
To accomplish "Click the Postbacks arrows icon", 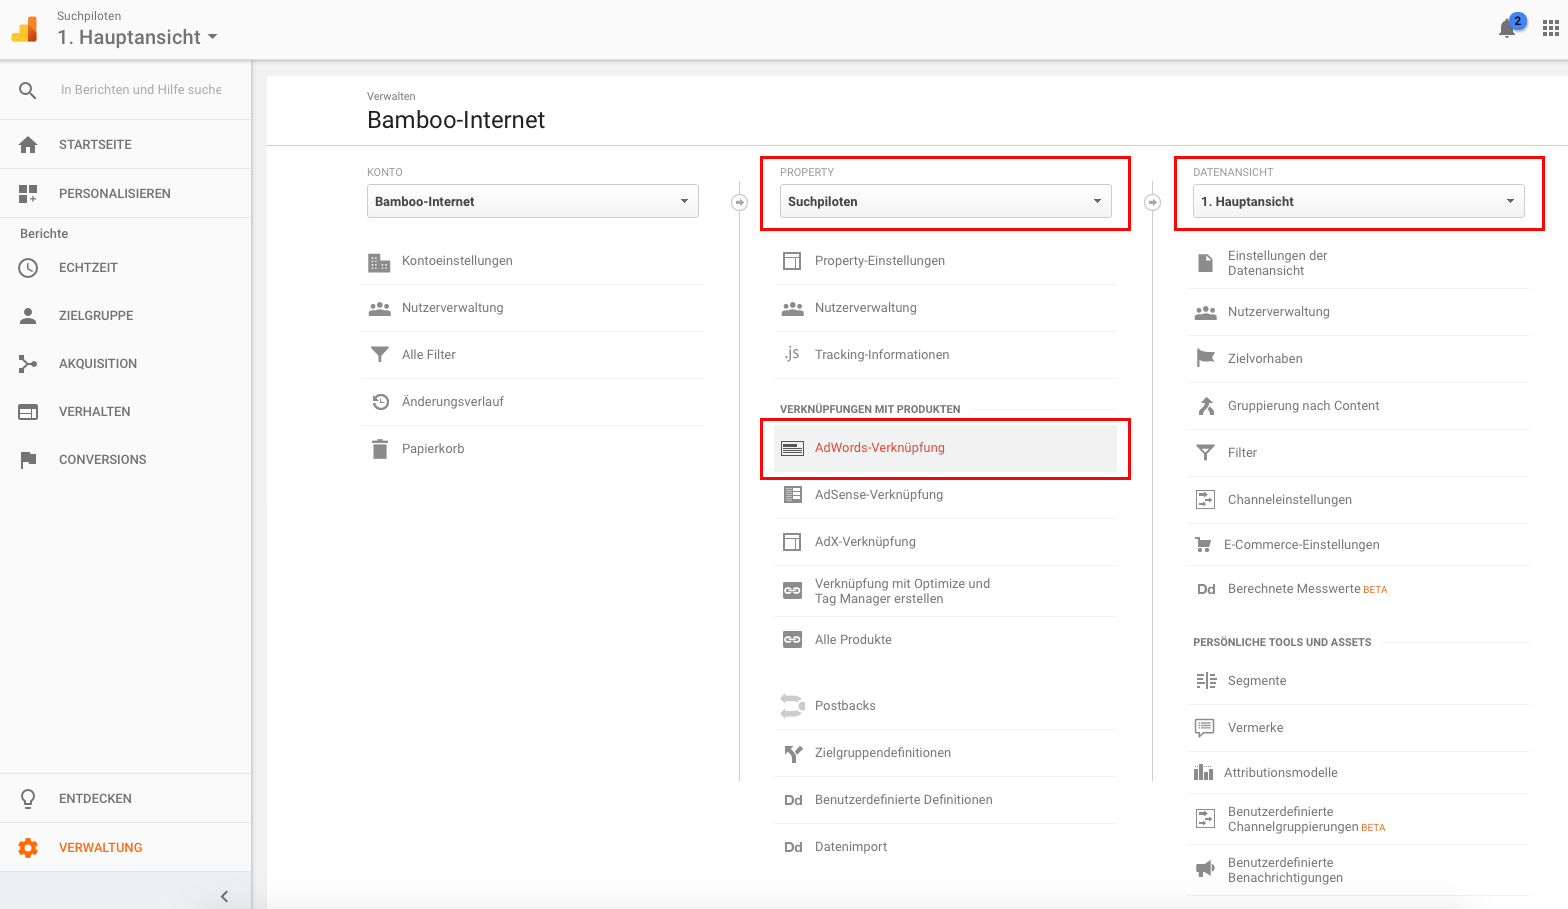I will point(792,706).
